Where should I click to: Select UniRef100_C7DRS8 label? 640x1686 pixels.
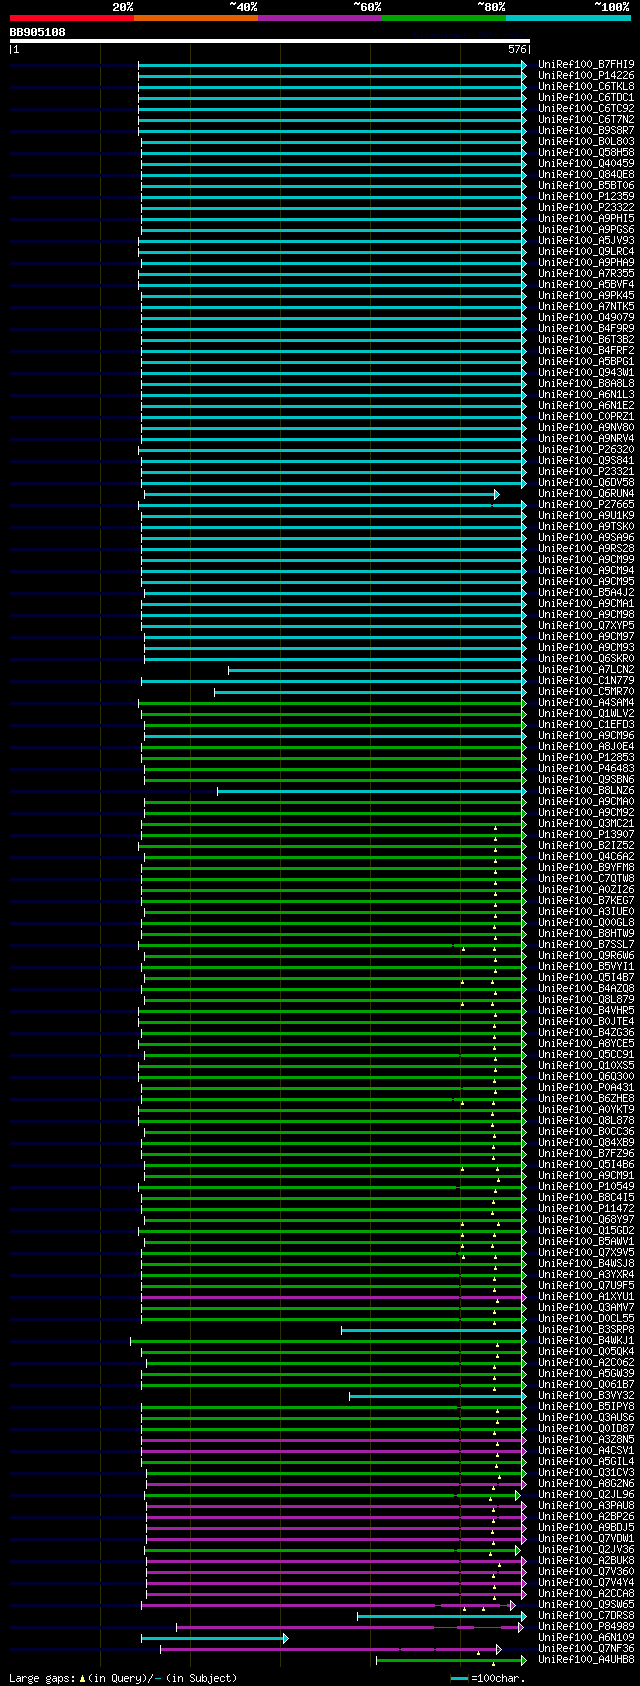586,1615
